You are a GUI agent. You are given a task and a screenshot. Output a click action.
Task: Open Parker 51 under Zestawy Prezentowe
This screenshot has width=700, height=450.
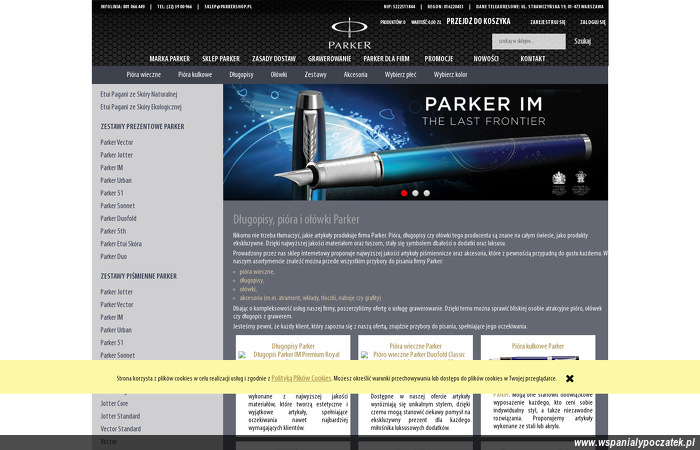click(x=112, y=193)
